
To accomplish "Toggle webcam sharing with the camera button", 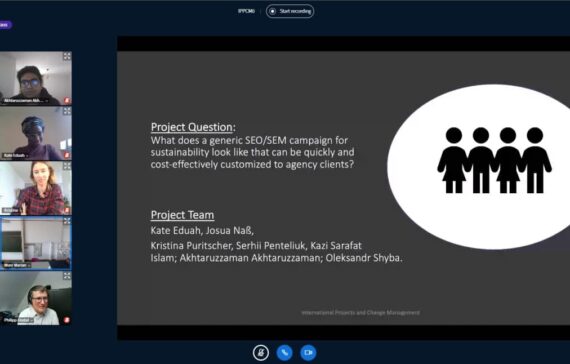I will tap(308, 352).
